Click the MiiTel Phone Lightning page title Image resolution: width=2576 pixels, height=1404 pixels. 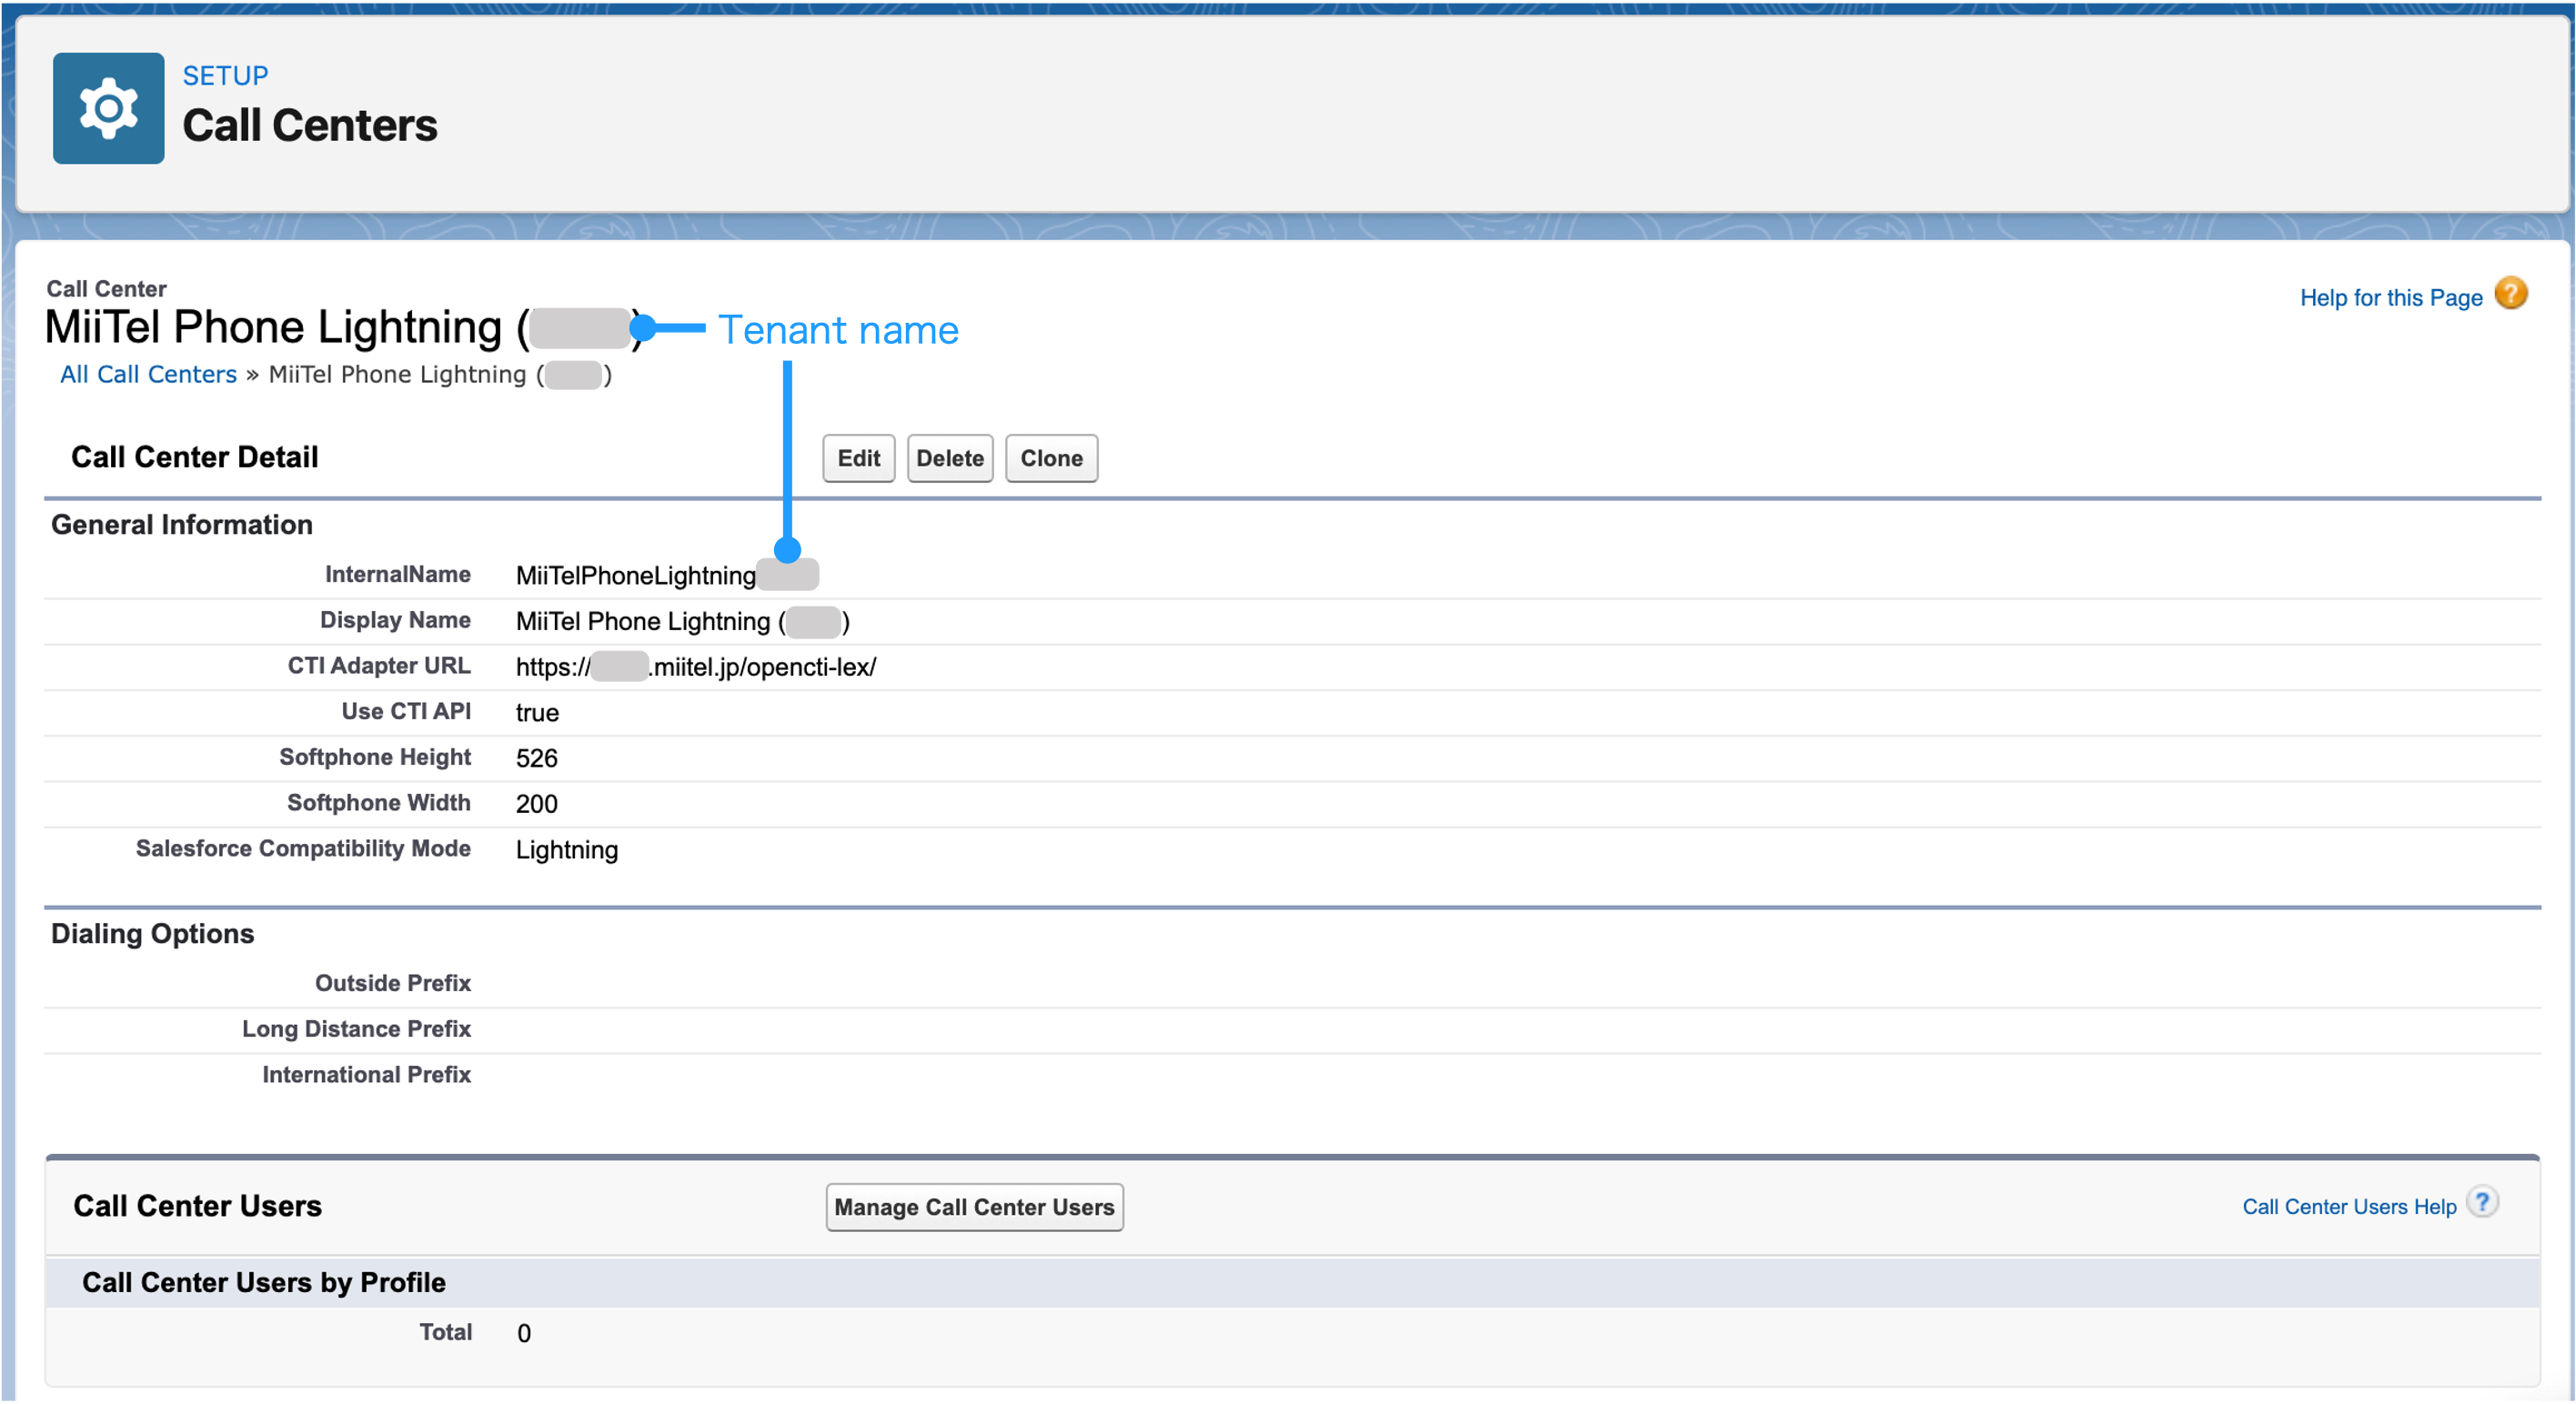coord(344,328)
